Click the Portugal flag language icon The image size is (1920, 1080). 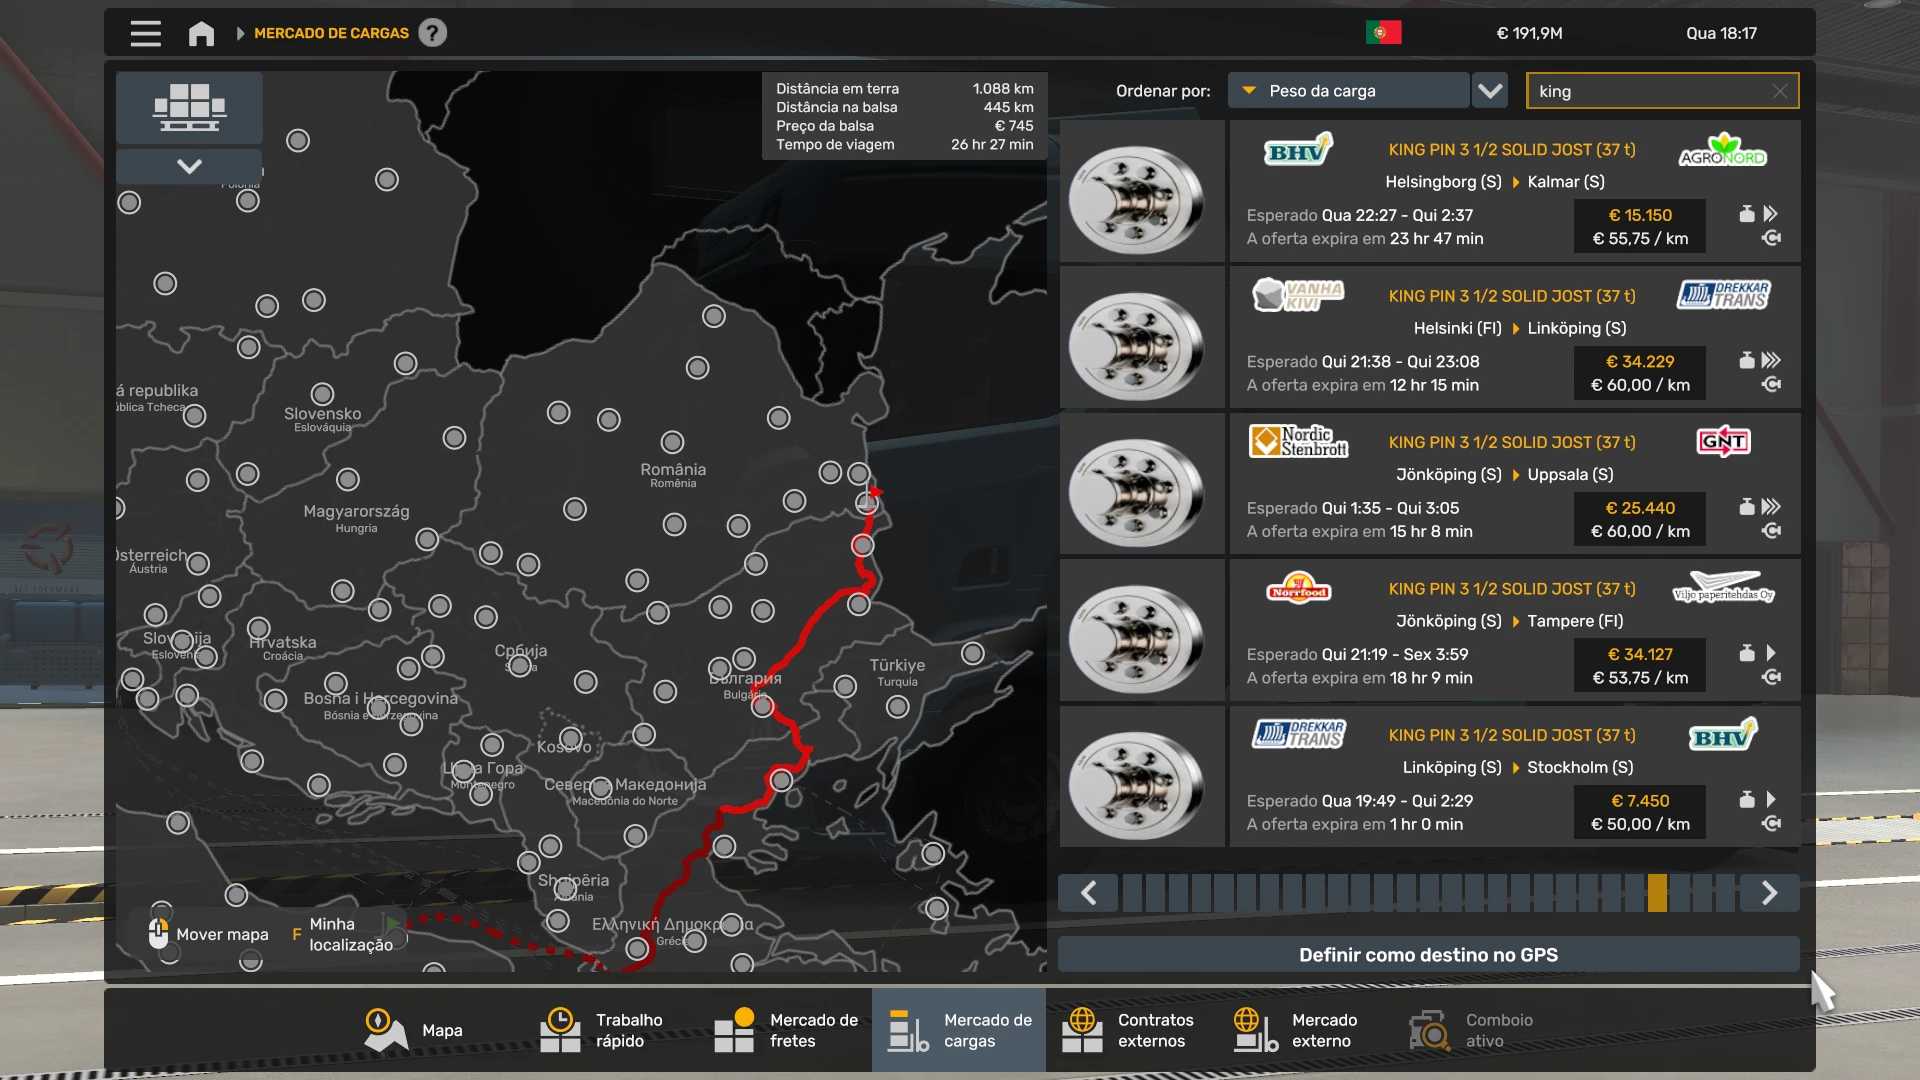click(1383, 33)
